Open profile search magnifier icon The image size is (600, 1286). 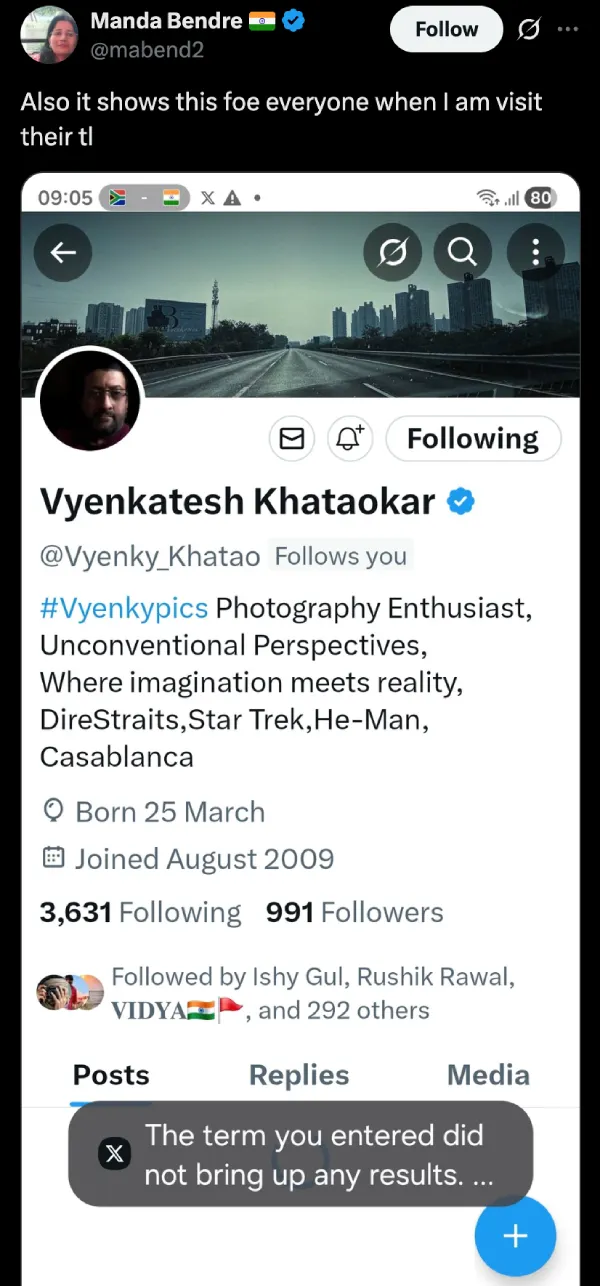462,253
